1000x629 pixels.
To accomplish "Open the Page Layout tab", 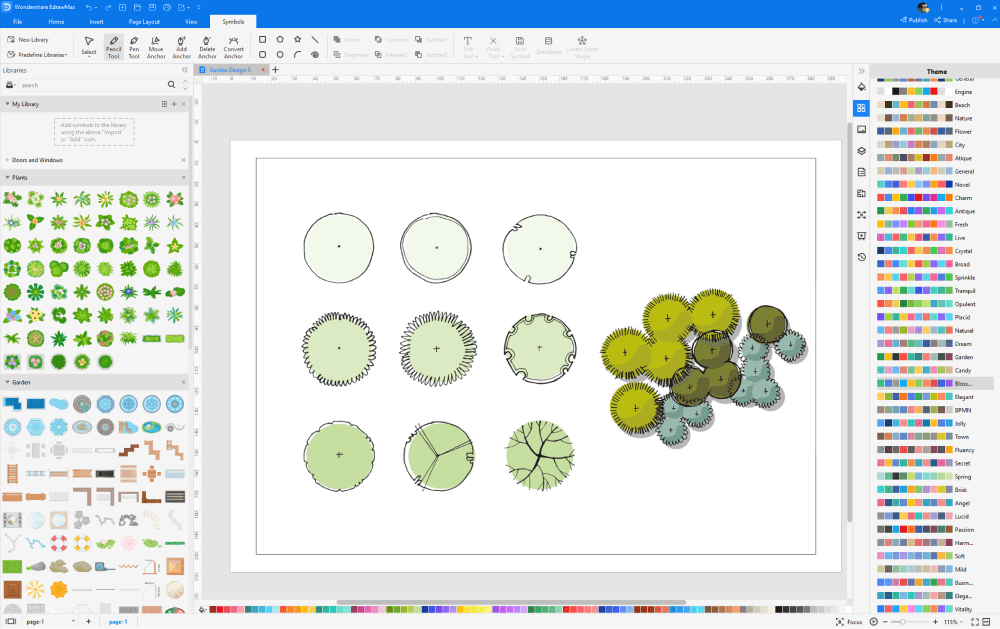I will click(144, 22).
